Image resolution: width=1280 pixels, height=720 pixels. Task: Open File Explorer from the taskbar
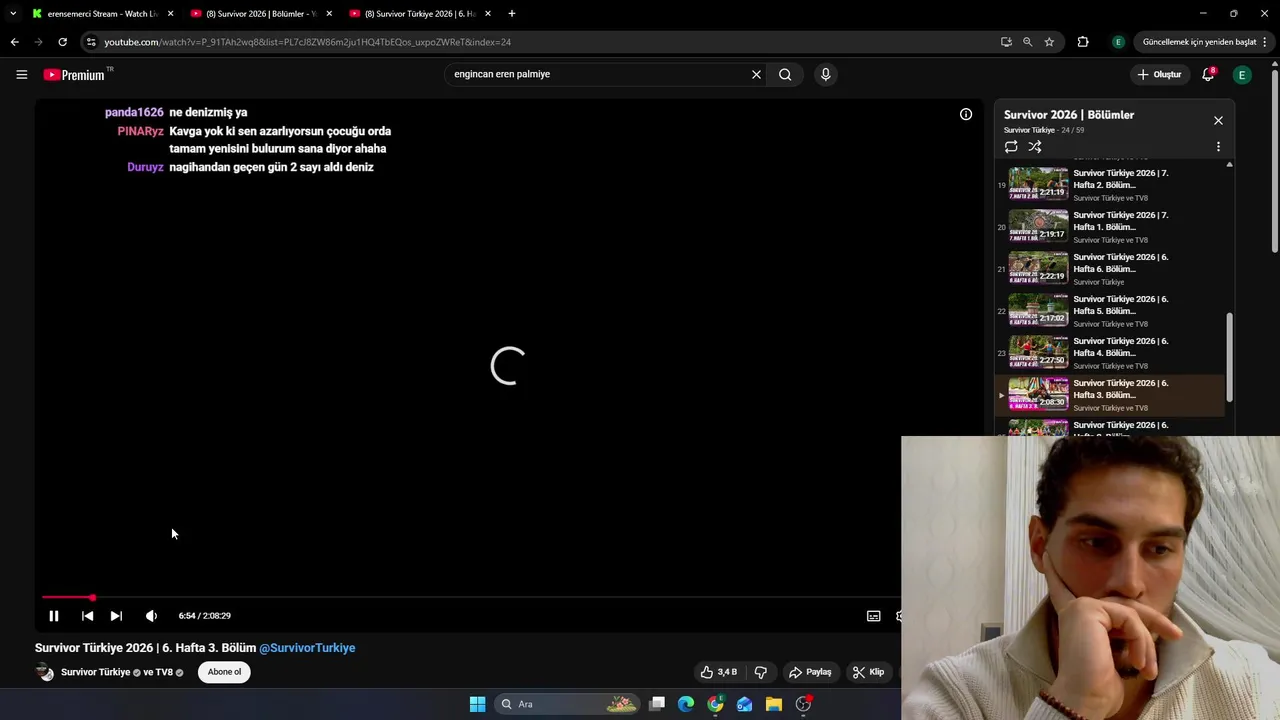[774, 704]
